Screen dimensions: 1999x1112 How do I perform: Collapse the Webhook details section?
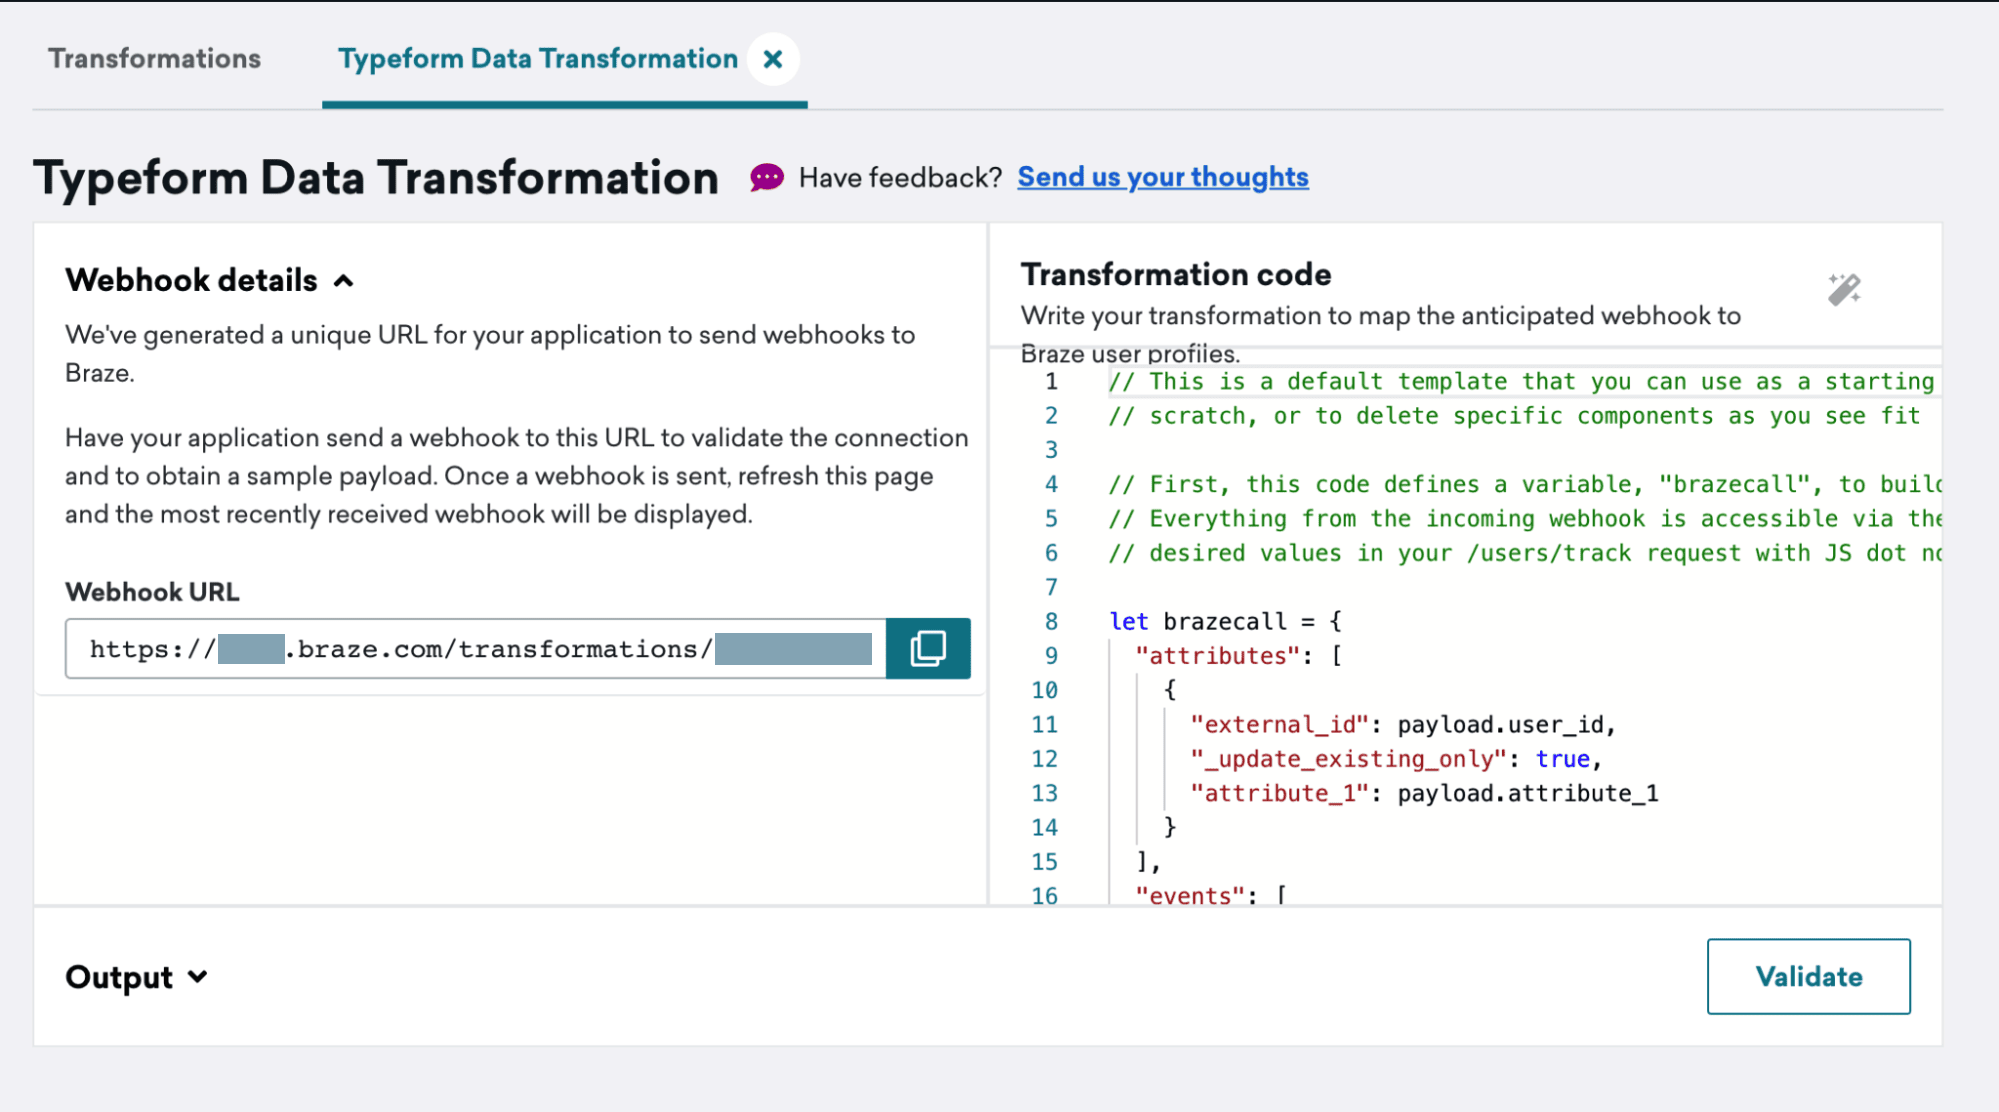(x=343, y=281)
